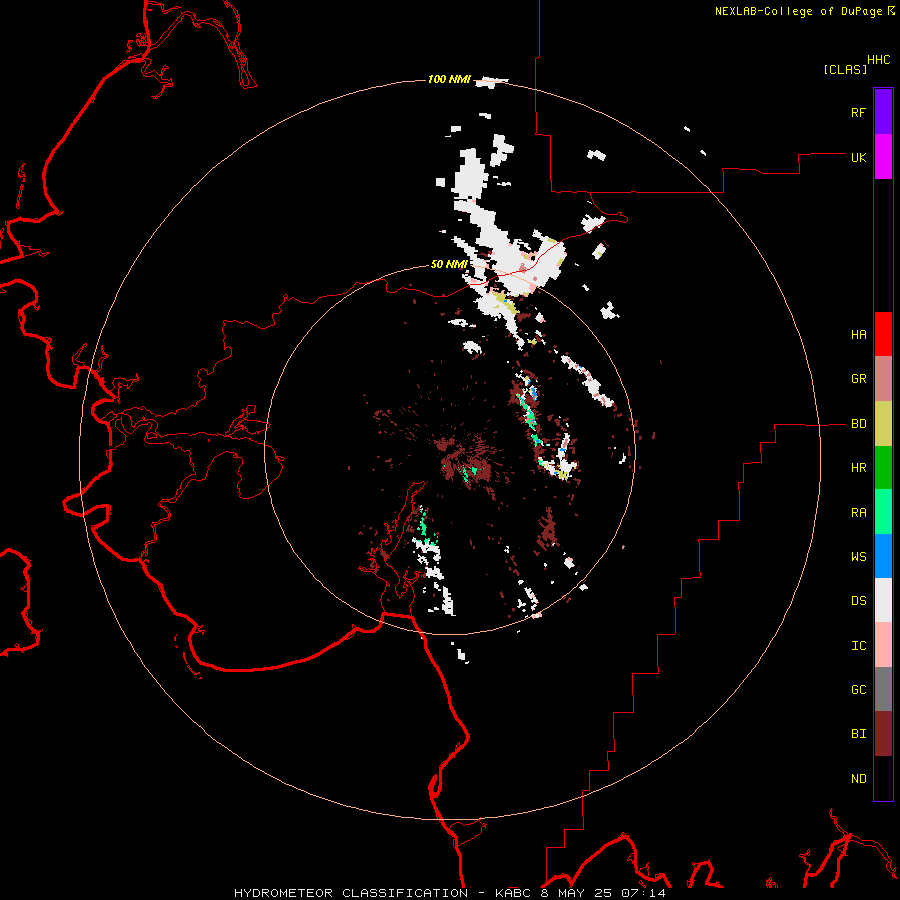Click the RF purple legend swatch
The width and height of the screenshot is (900, 900).
pyautogui.click(x=883, y=112)
